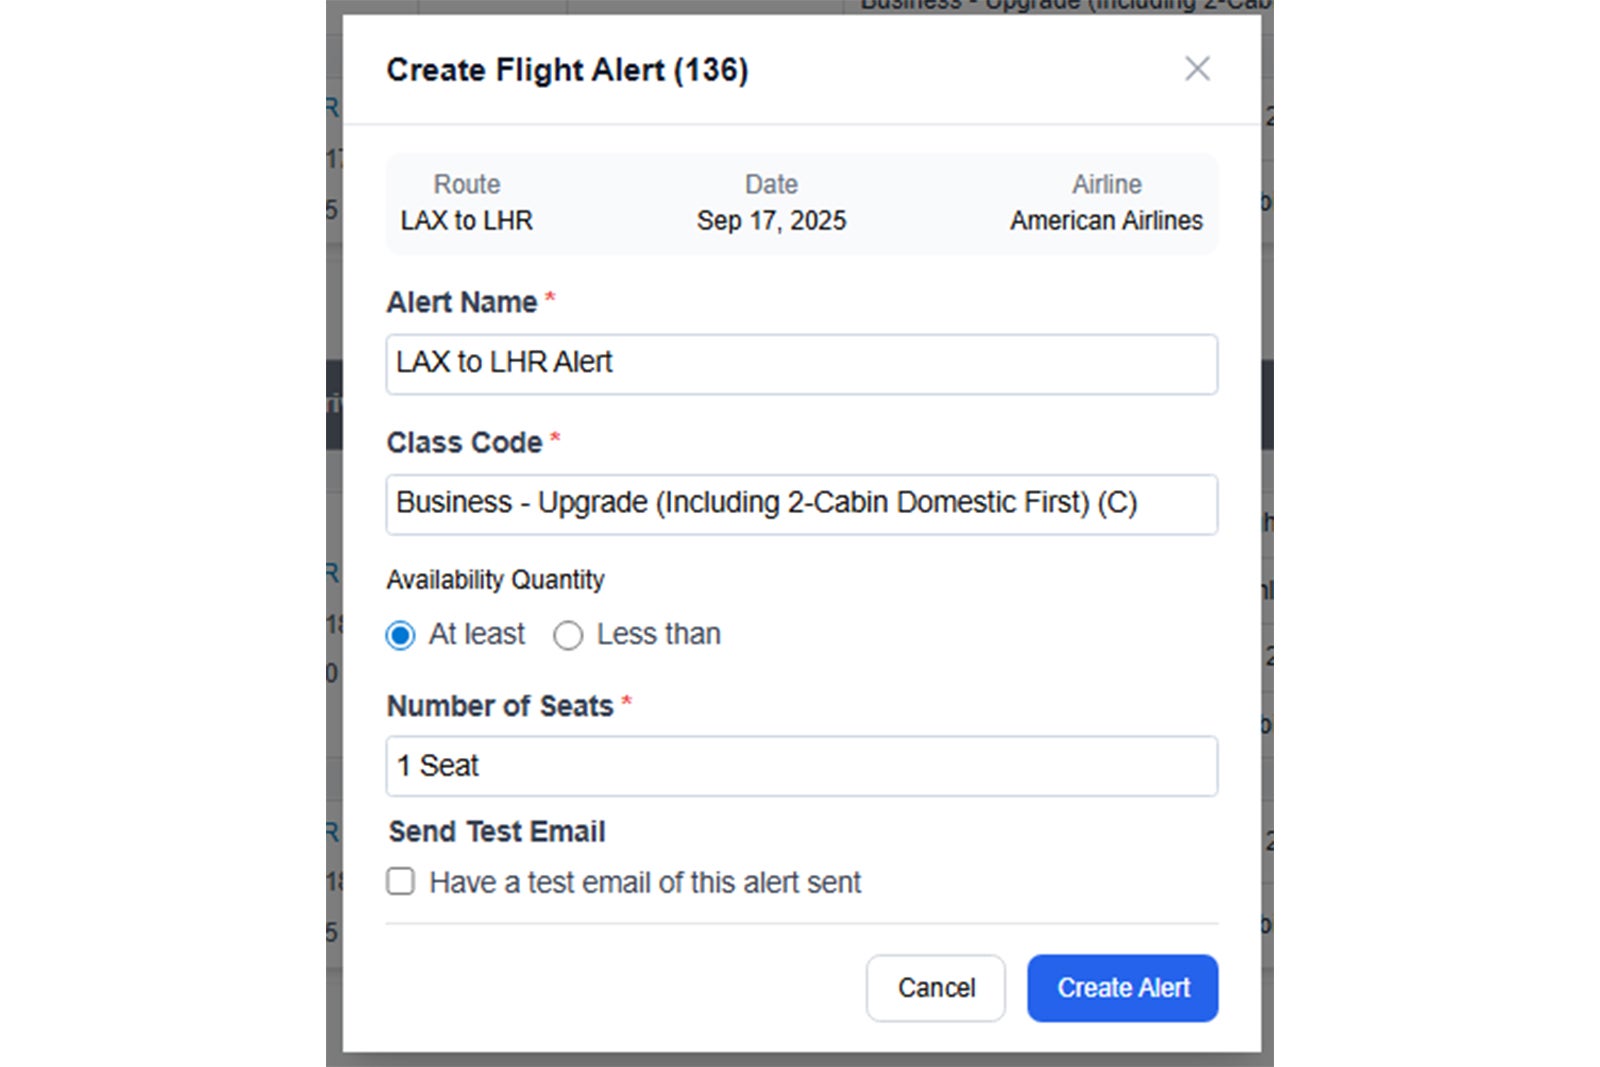The width and height of the screenshot is (1600, 1067).
Task: Click the Send Test Email heading
Action: coord(497,831)
